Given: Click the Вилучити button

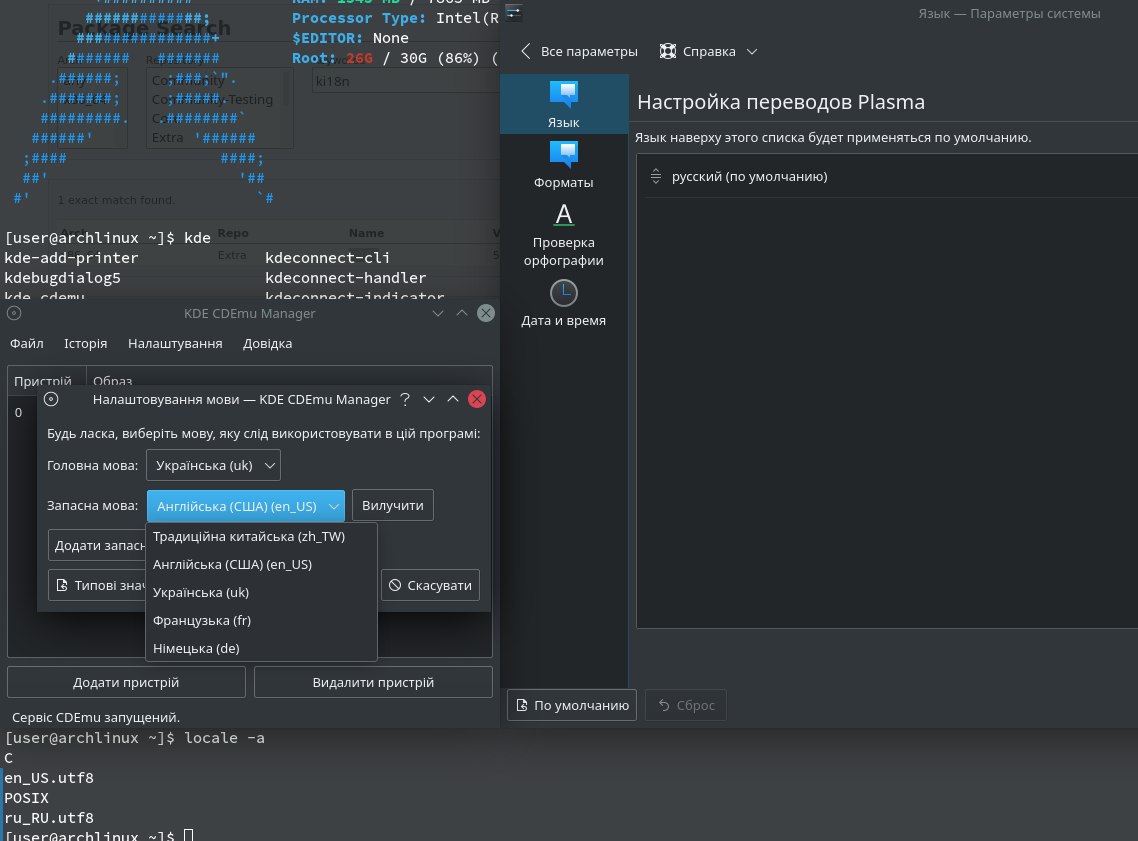Looking at the screenshot, I should click(x=393, y=505).
